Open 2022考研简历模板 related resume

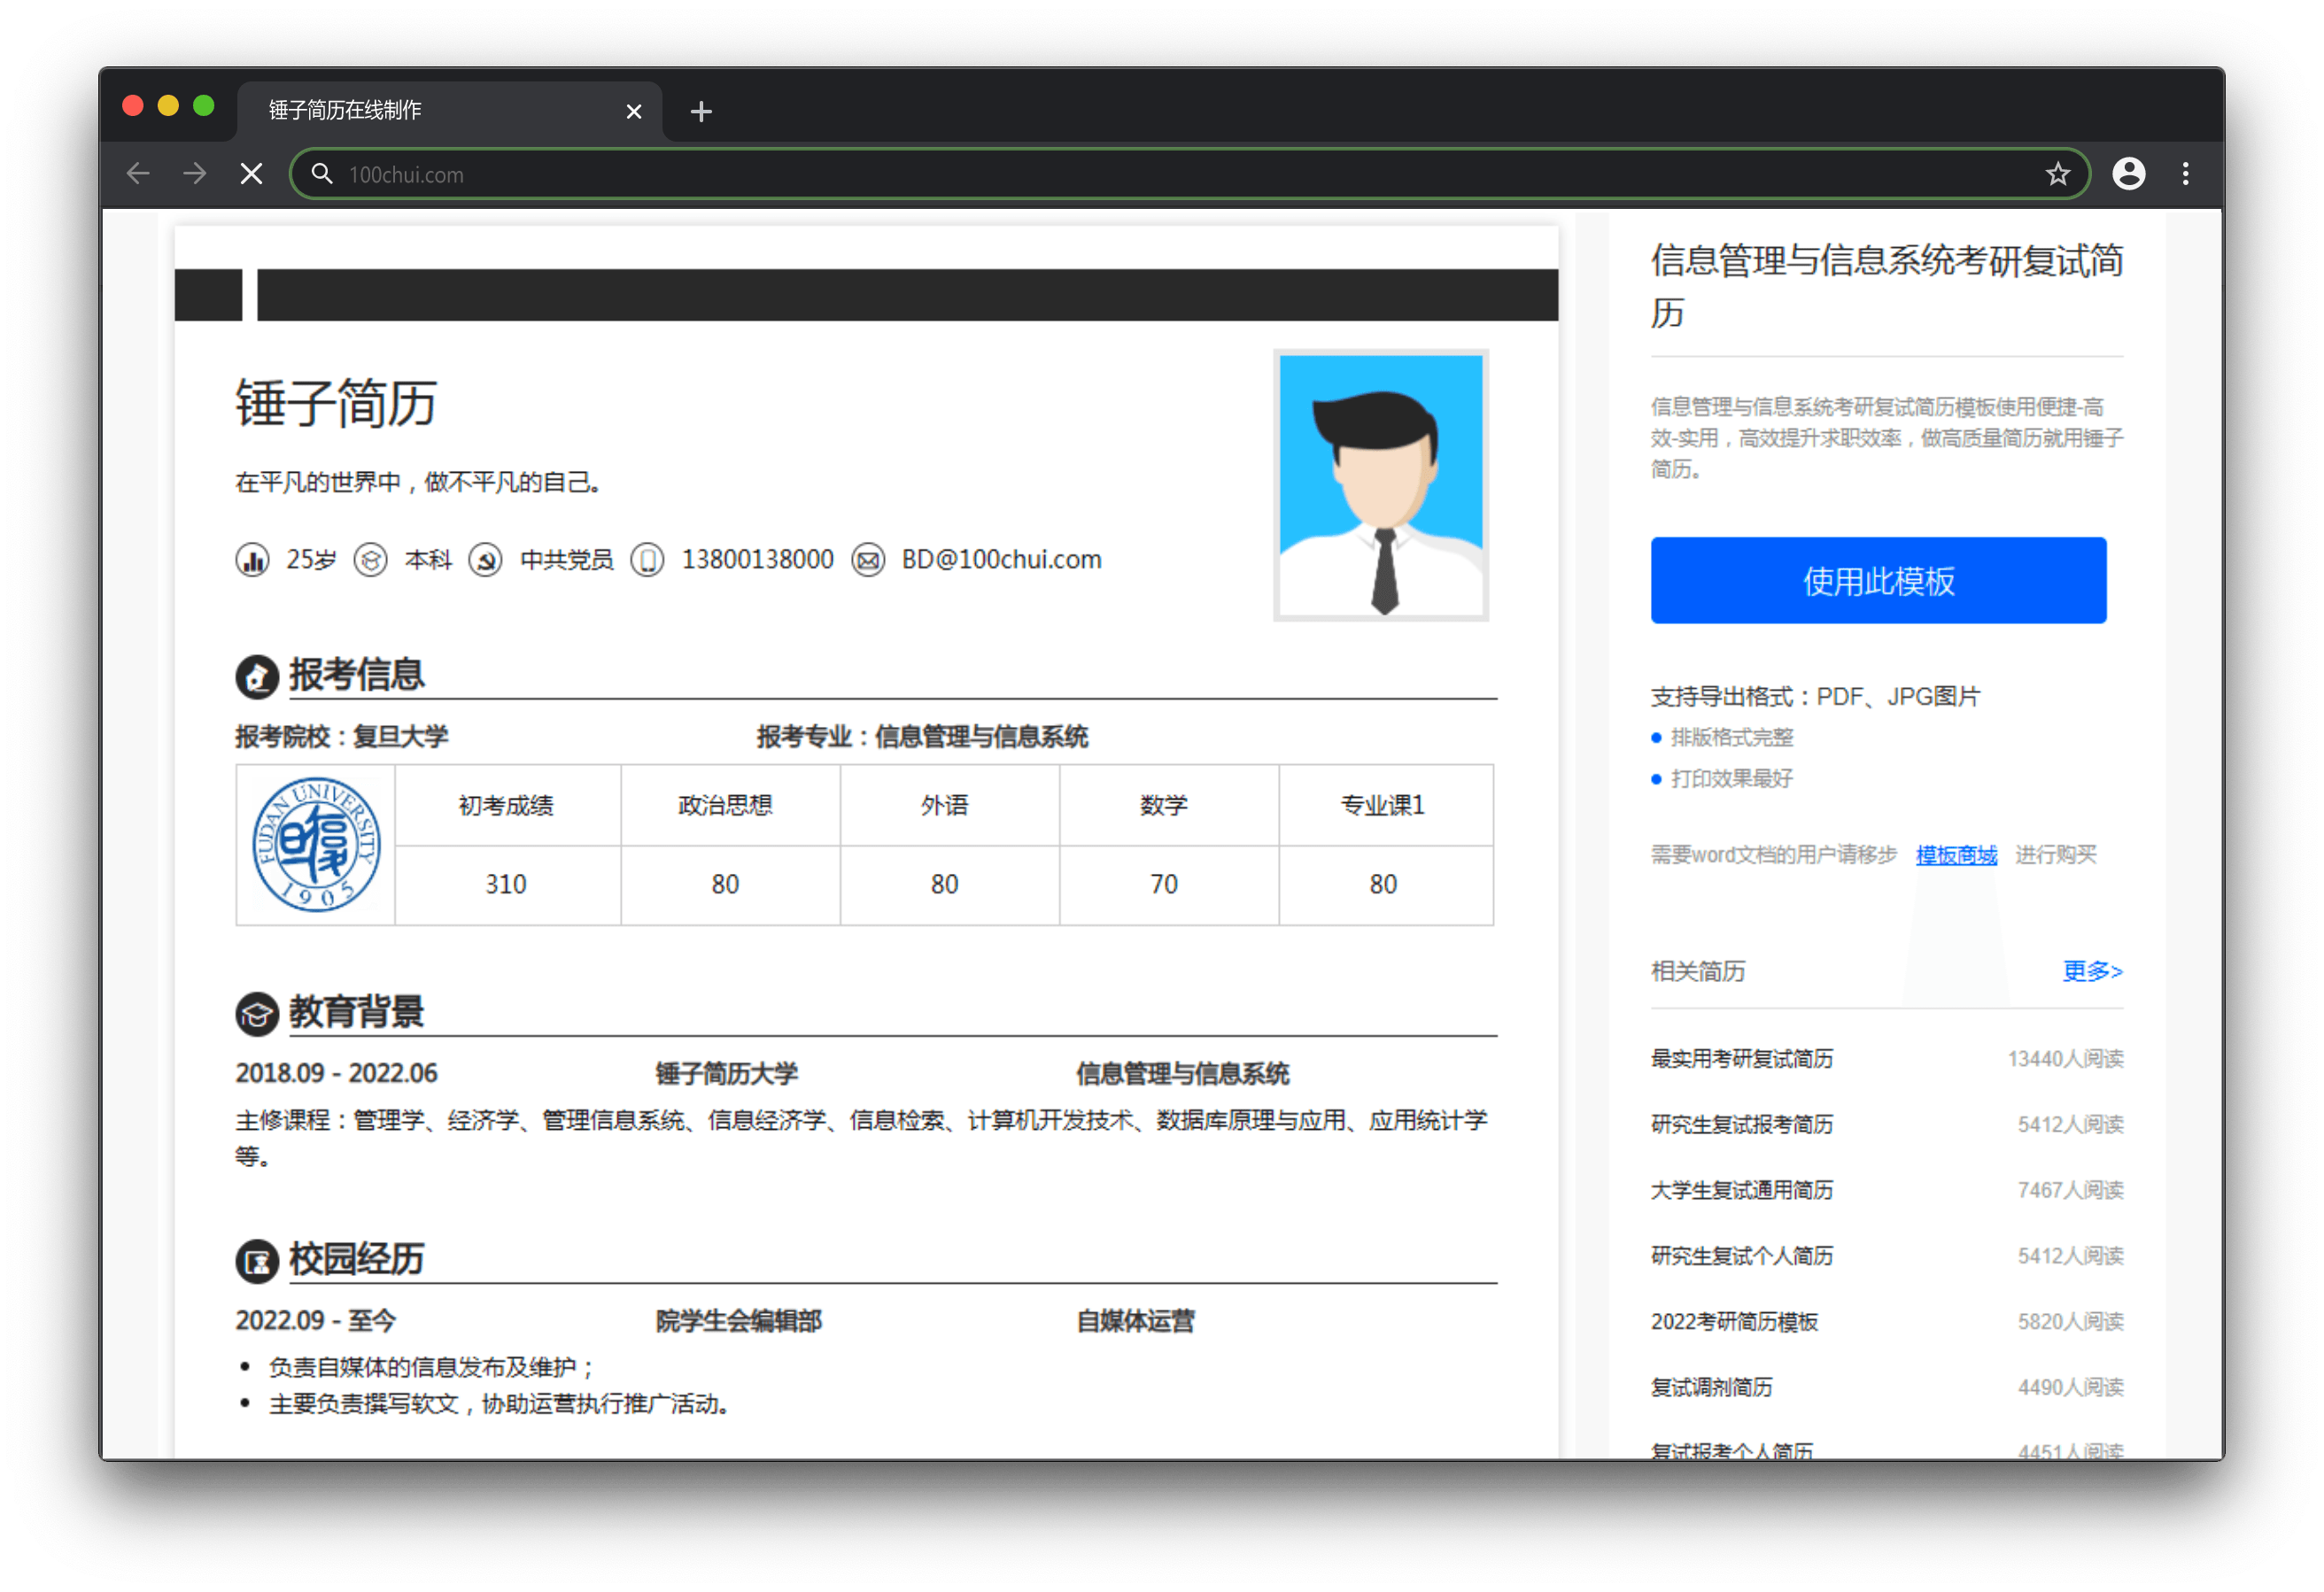click(1734, 1322)
